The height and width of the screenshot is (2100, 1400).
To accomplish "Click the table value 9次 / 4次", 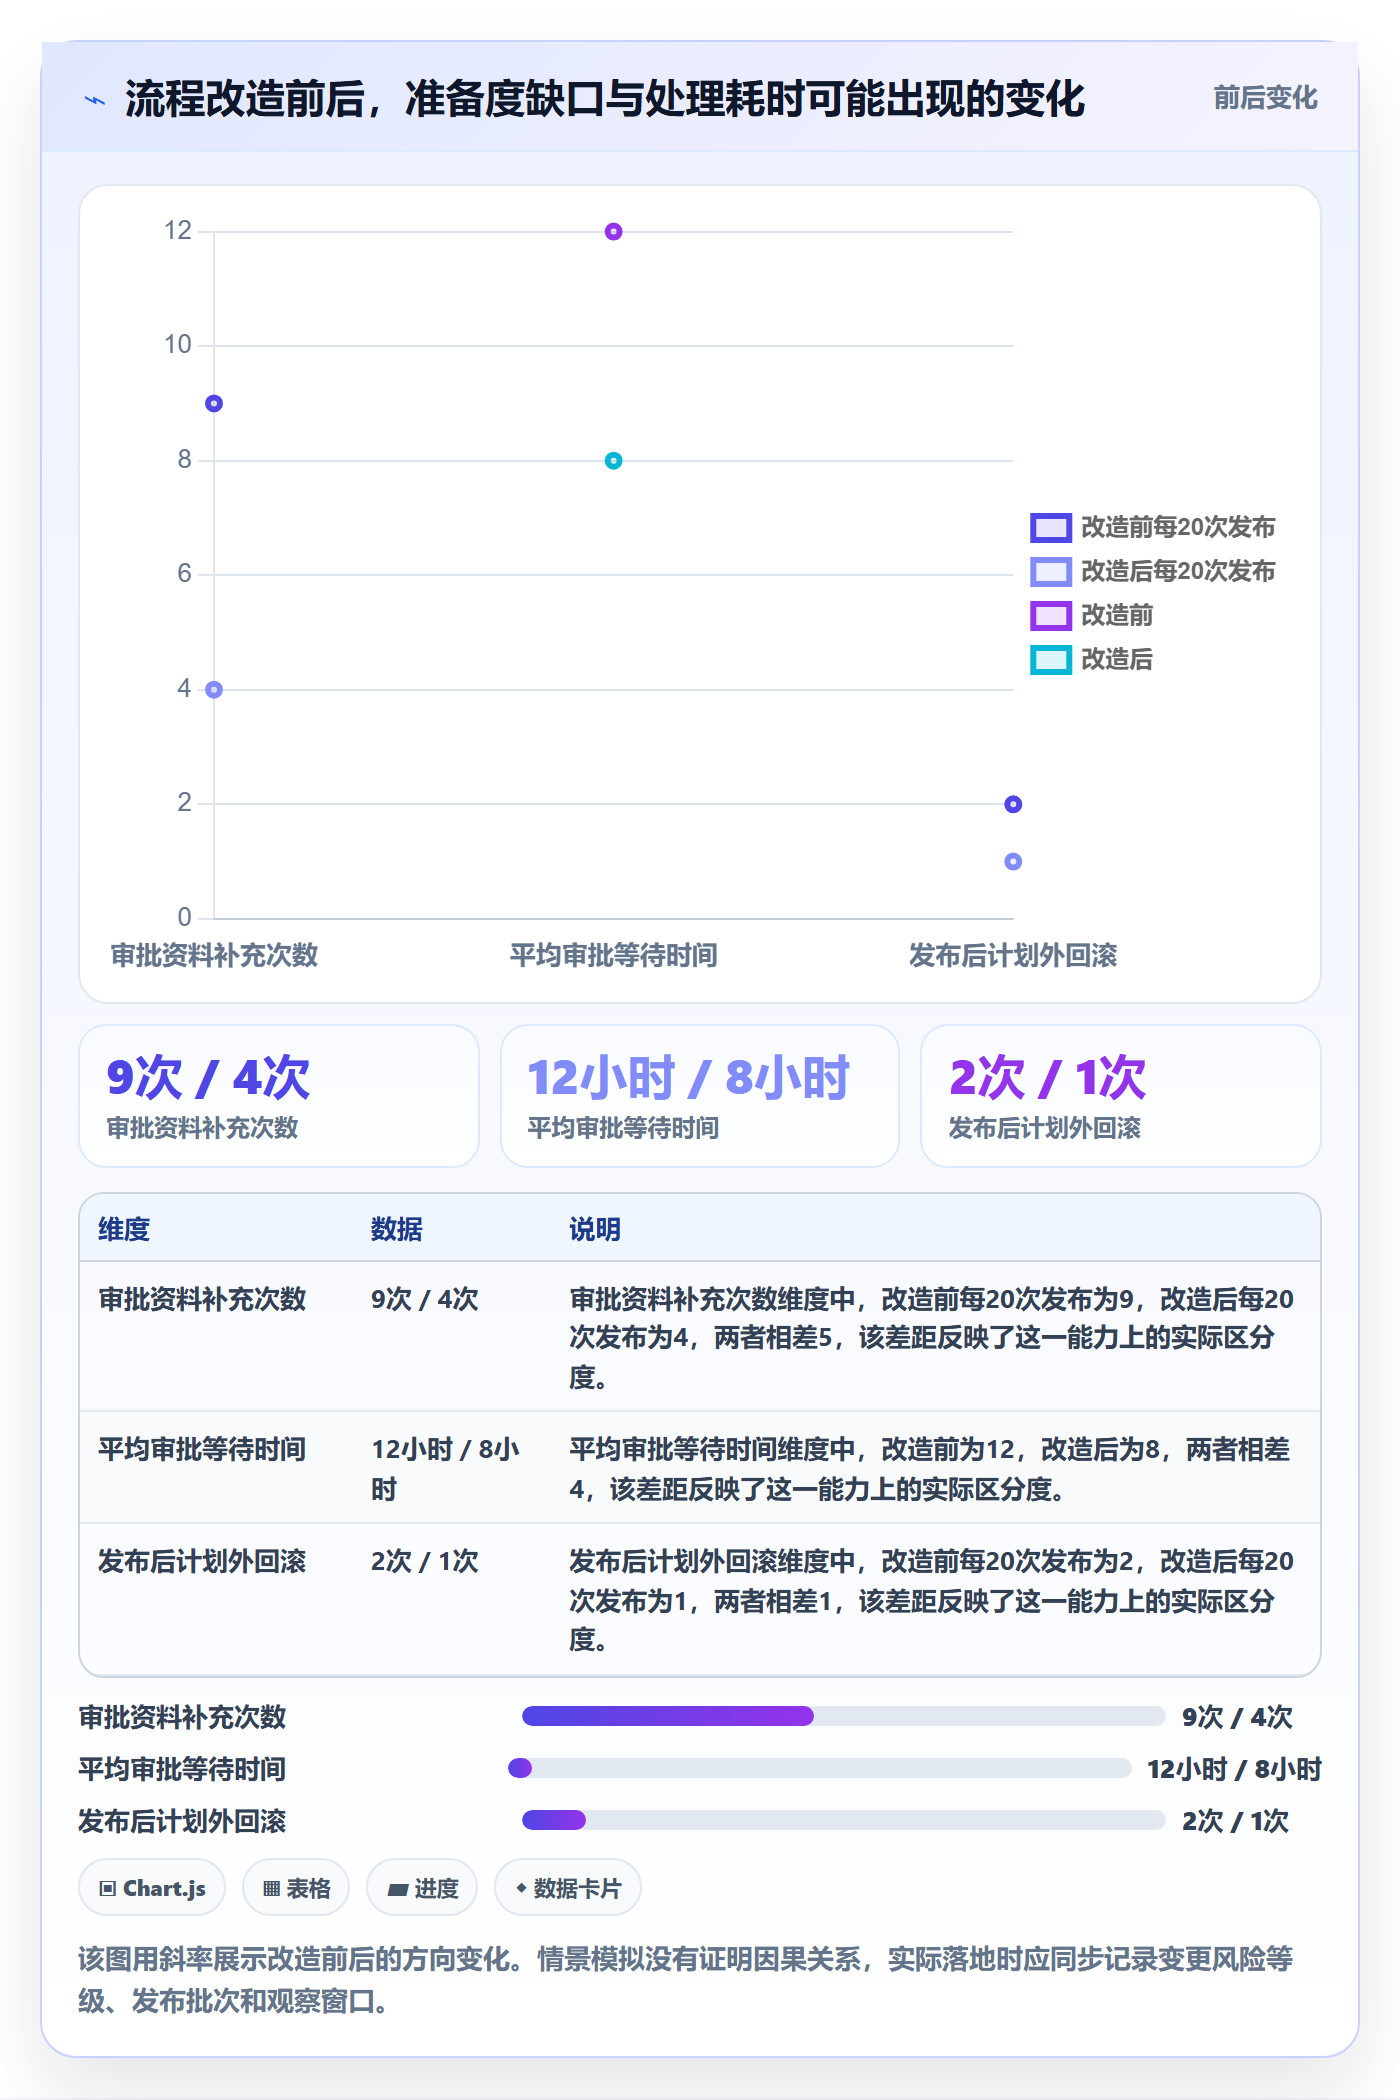I will pyautogui.click(x=425, y=1299).
